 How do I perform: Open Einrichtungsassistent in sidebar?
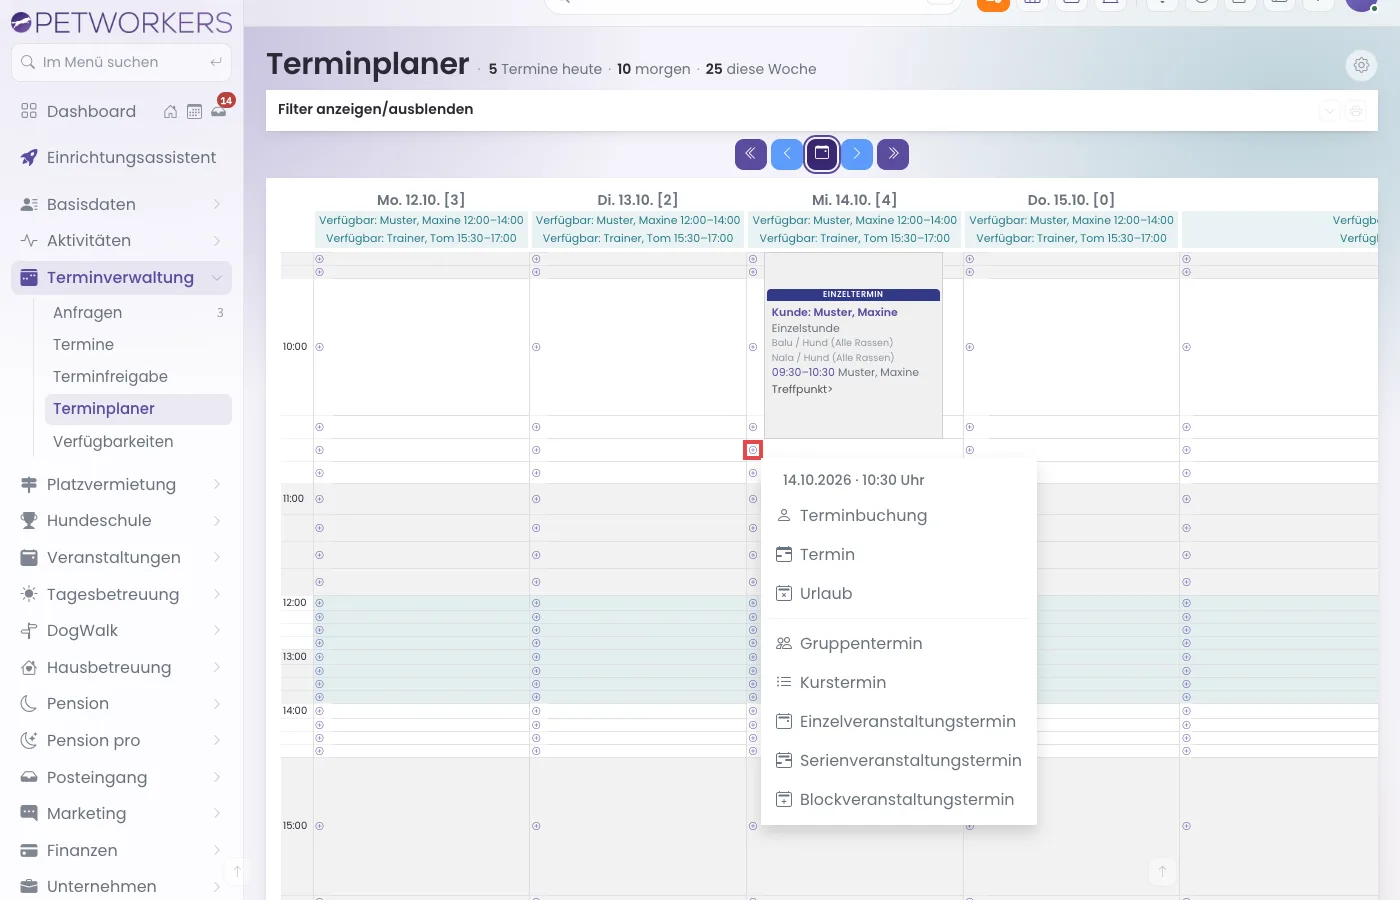coord(121,157)
